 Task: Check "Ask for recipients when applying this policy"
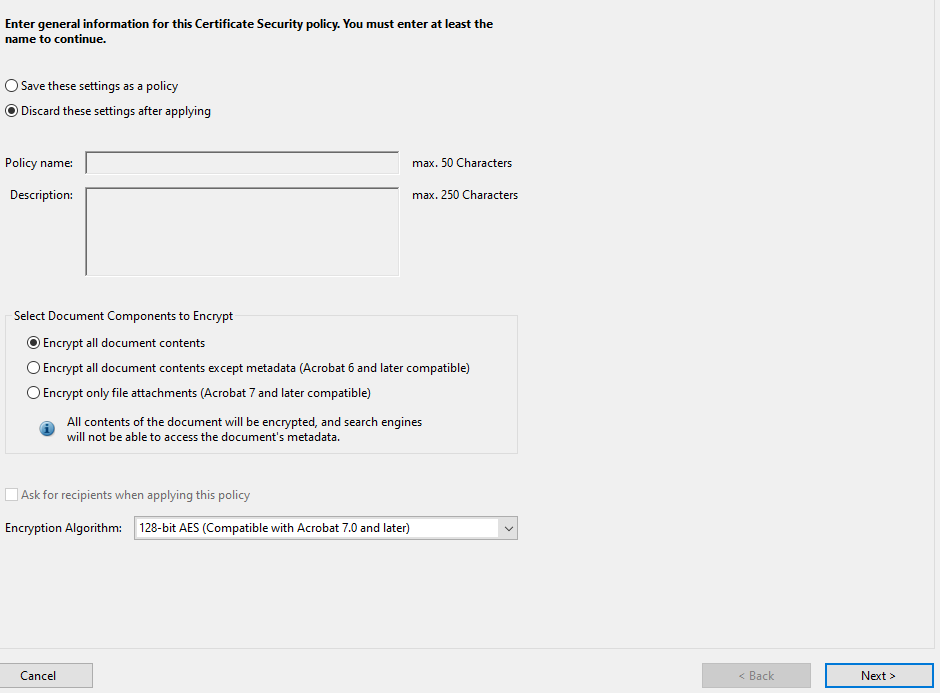coord(12,495)
